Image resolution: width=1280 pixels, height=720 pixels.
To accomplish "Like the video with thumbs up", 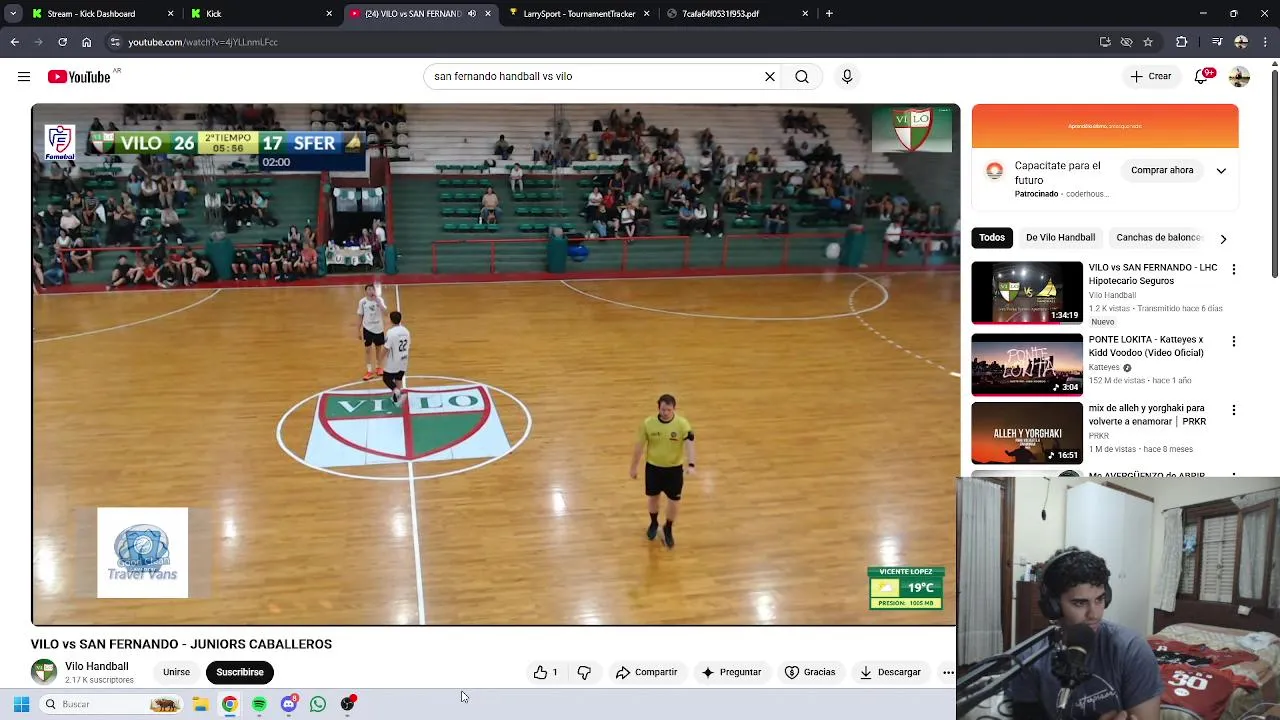I will click(546, 672).
